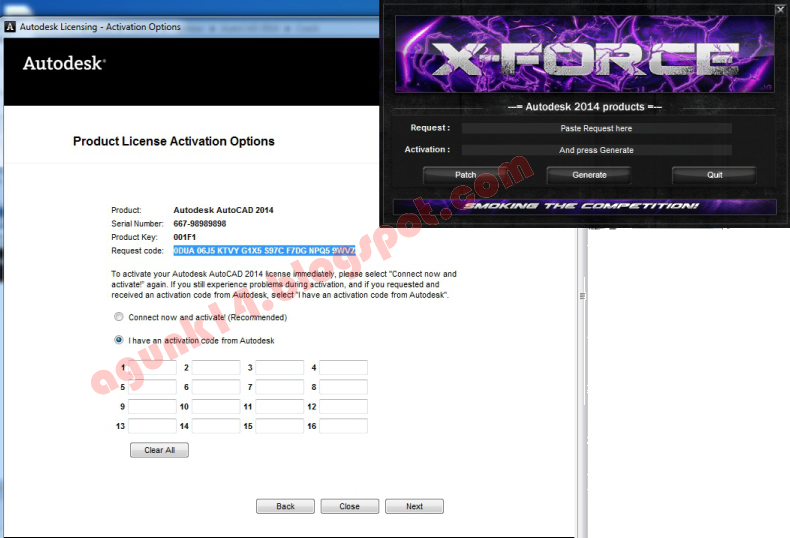Proceed with the Next button
Viewport: 790px width, 538px height.
tap(414, 506)
